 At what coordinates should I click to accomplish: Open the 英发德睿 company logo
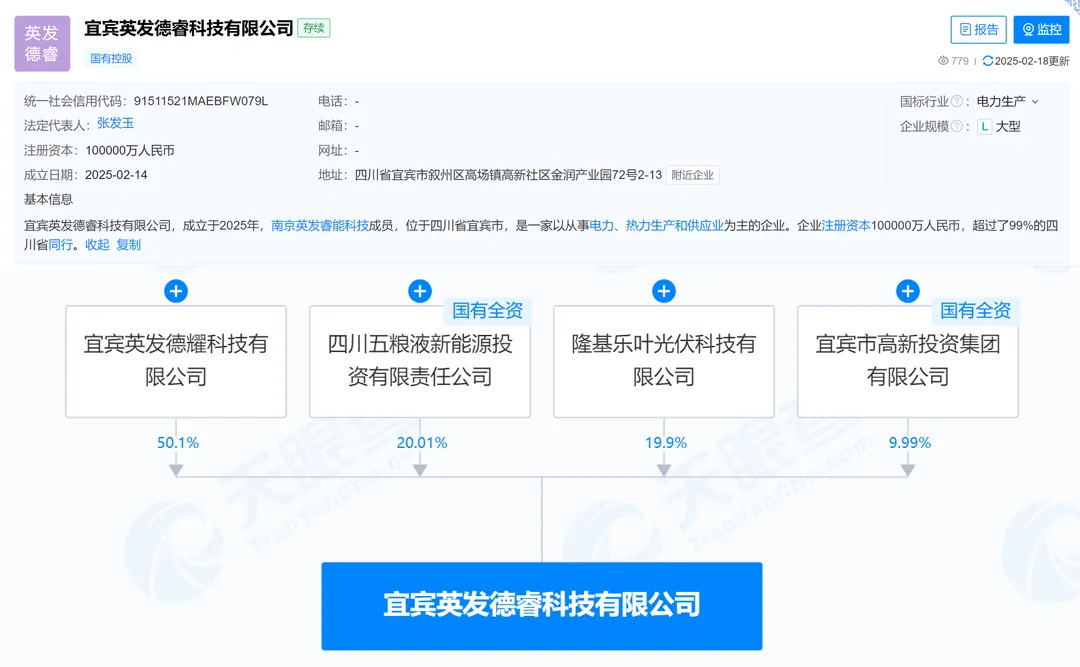tap(42, 44)
